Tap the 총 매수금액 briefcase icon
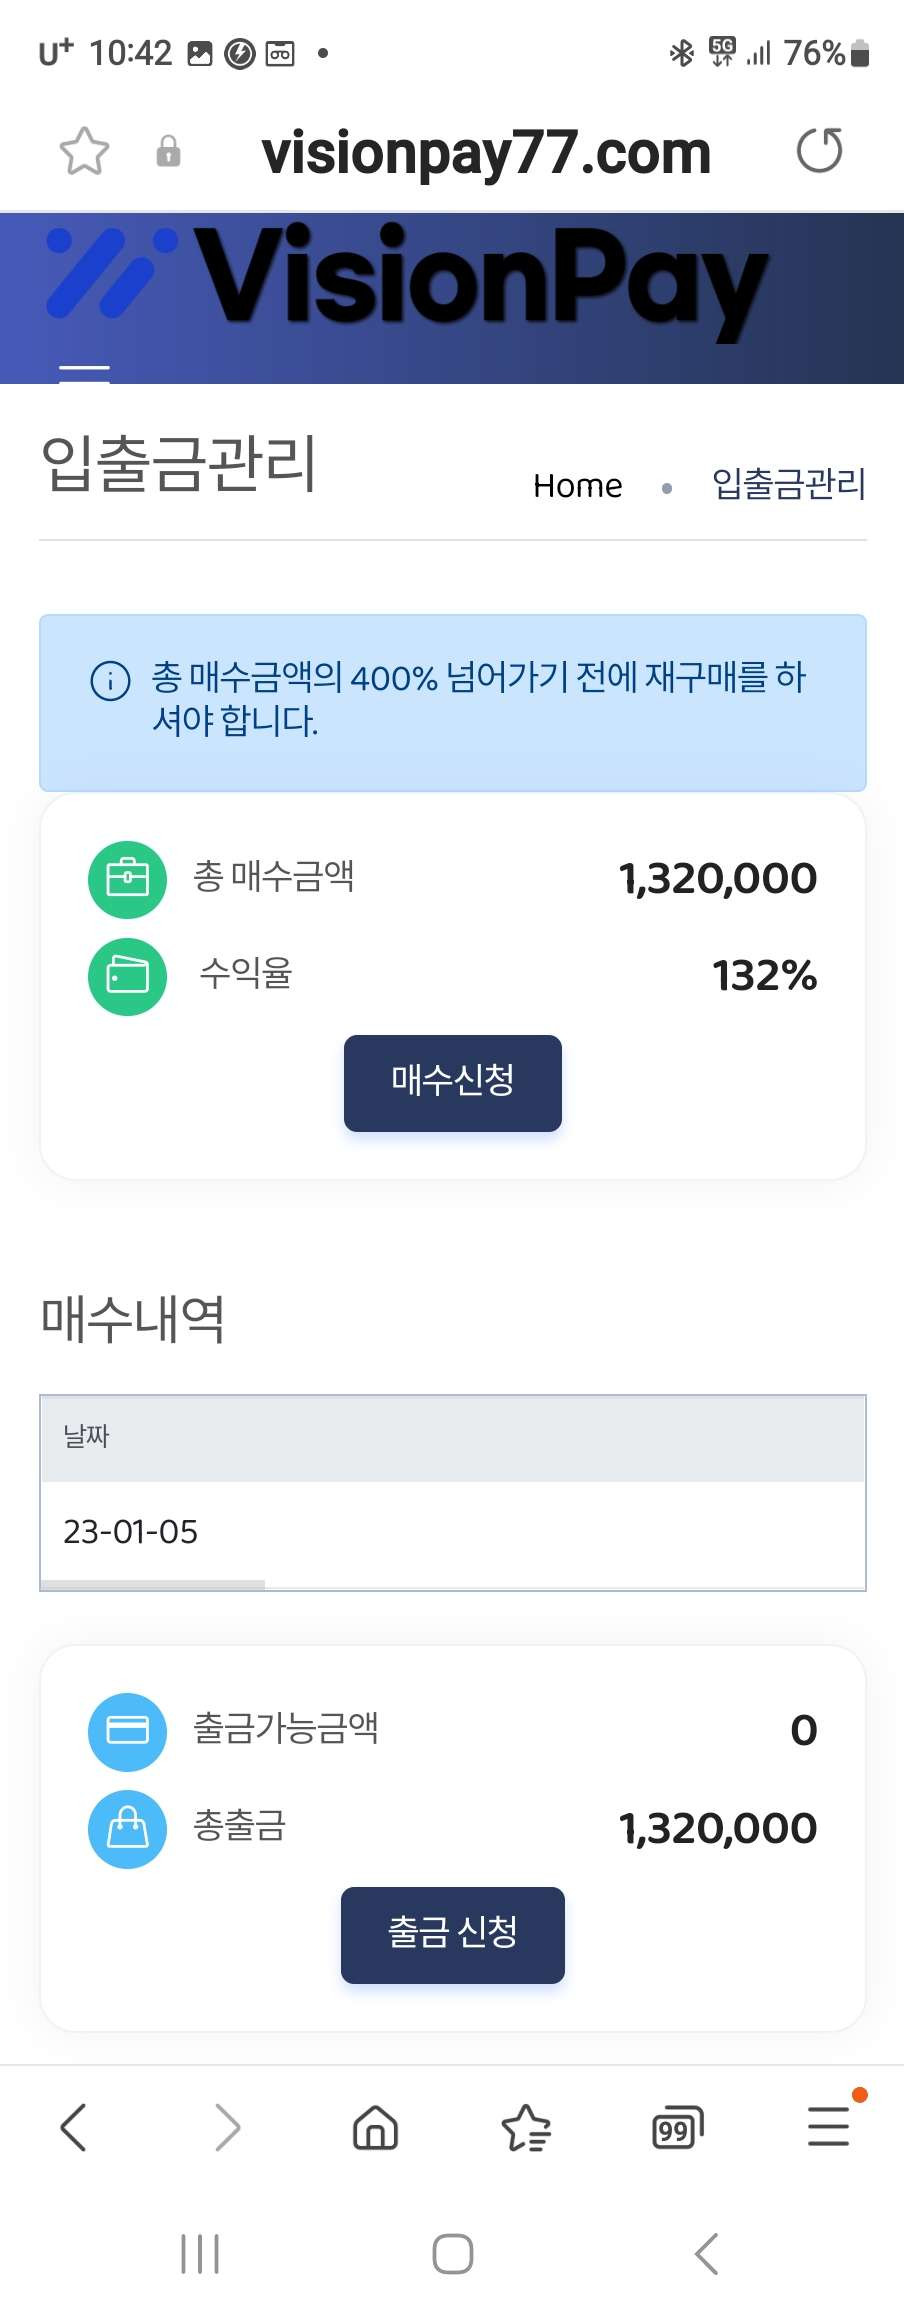The width and height of the screenshot is (904, 2316). tap(127, 880)
